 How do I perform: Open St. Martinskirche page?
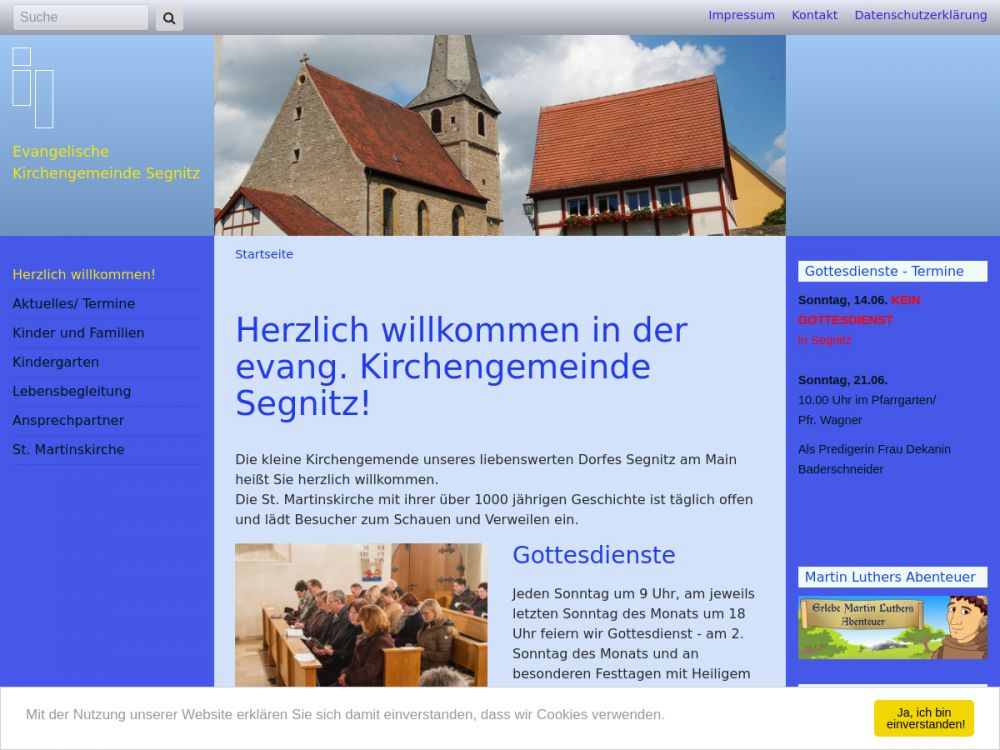pyautogui.click(x=68, y=449)
